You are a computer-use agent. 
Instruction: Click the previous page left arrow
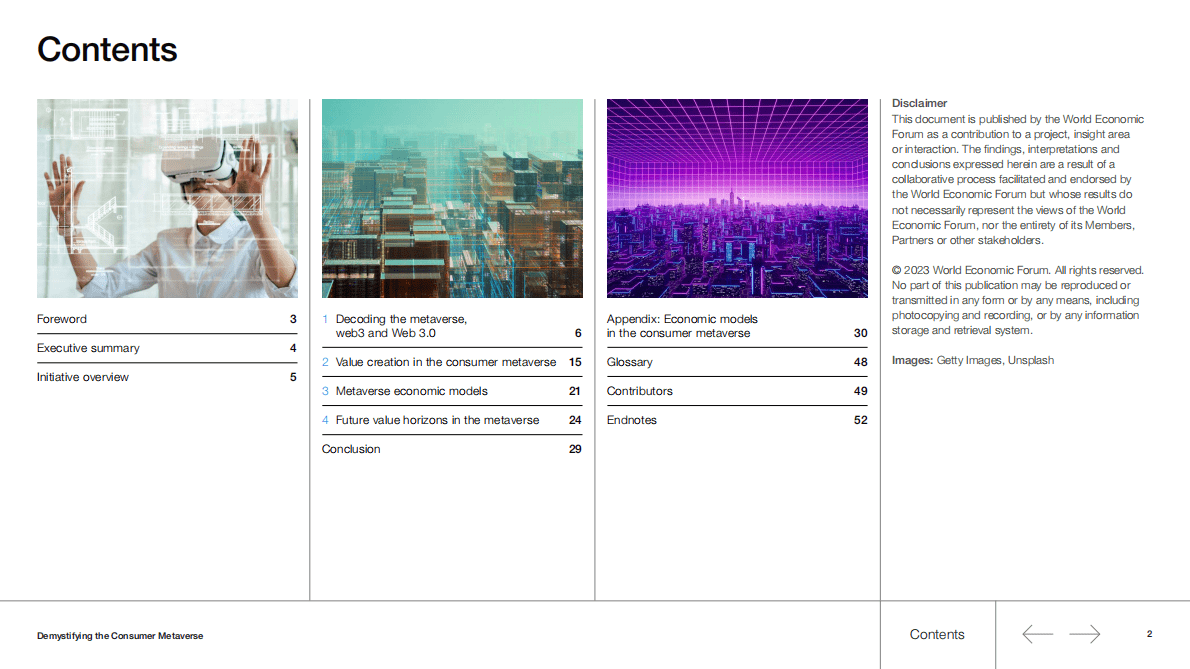coord(1037,634)
